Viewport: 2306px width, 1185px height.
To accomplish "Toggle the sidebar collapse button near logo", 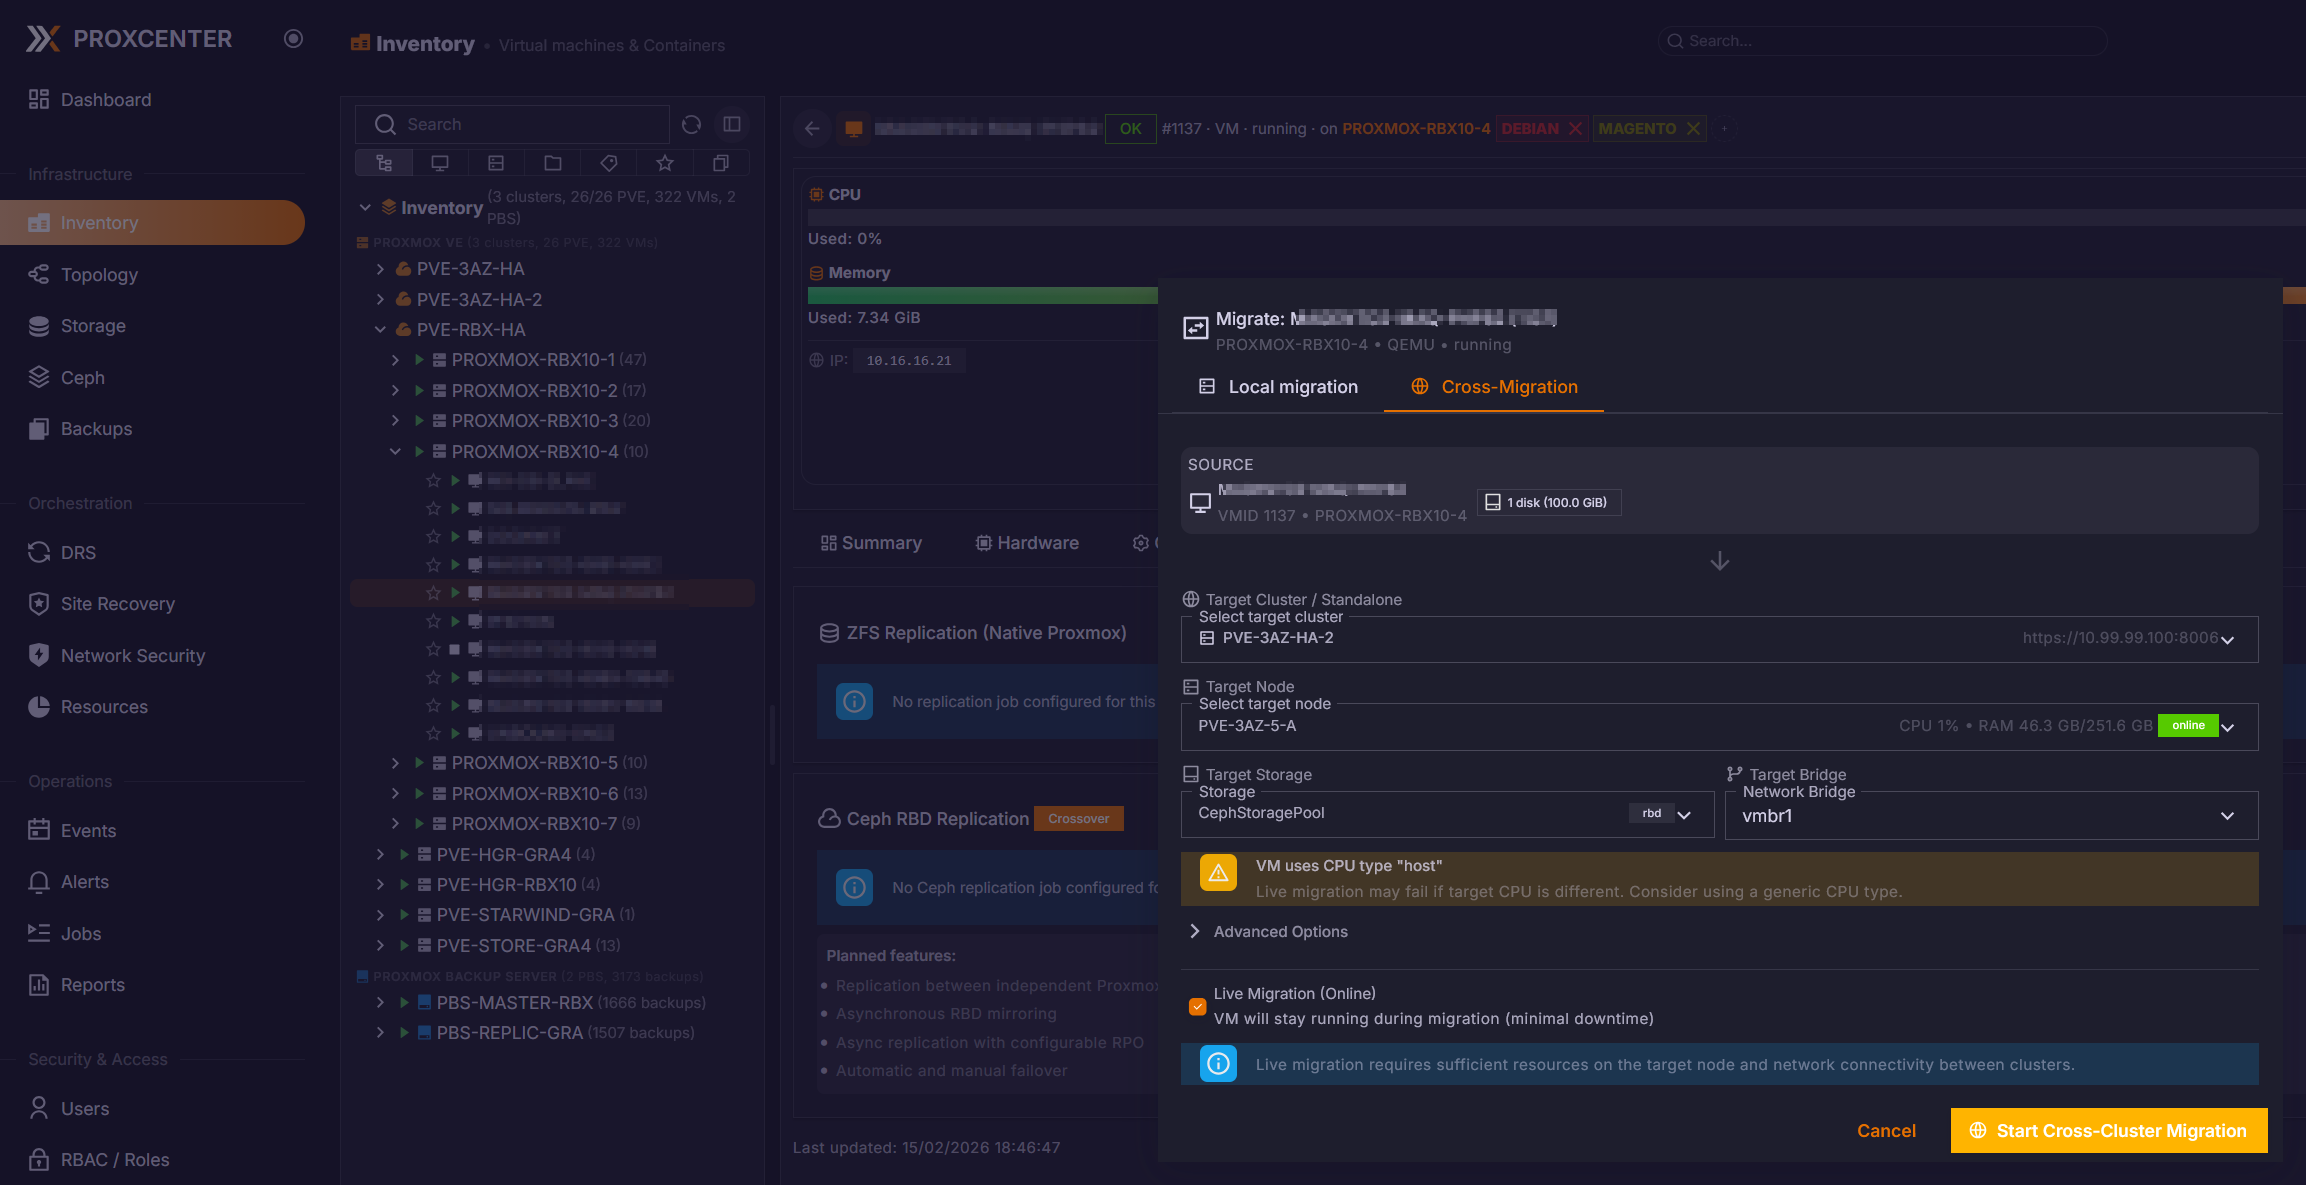I will (x=293, y=39).
